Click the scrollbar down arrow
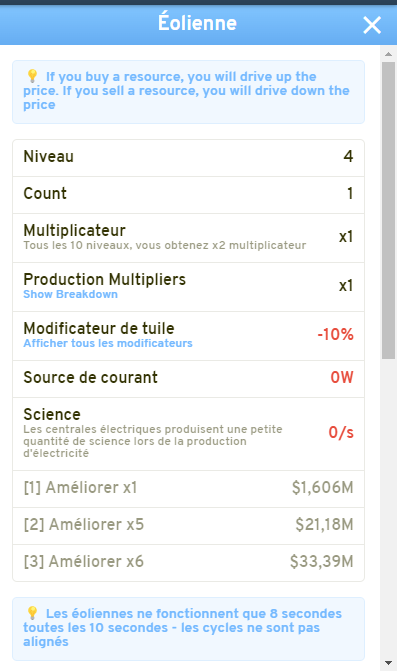Screen dimensions: 397x671 pos(388,663)
